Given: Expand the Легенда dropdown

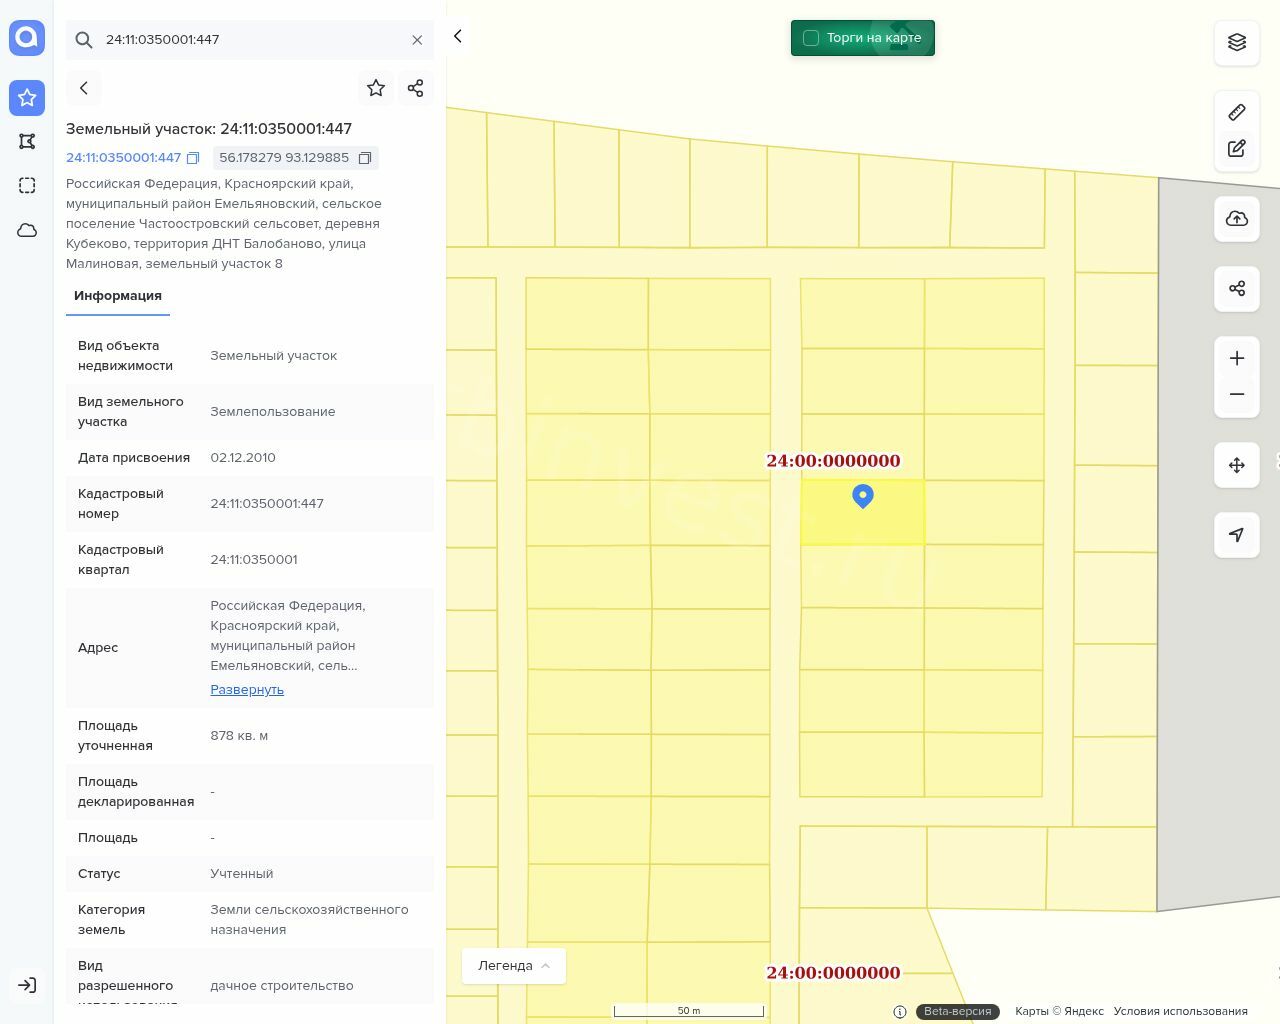Looking at the screenshot, I should pyautogui.click(x=514, y=966).
